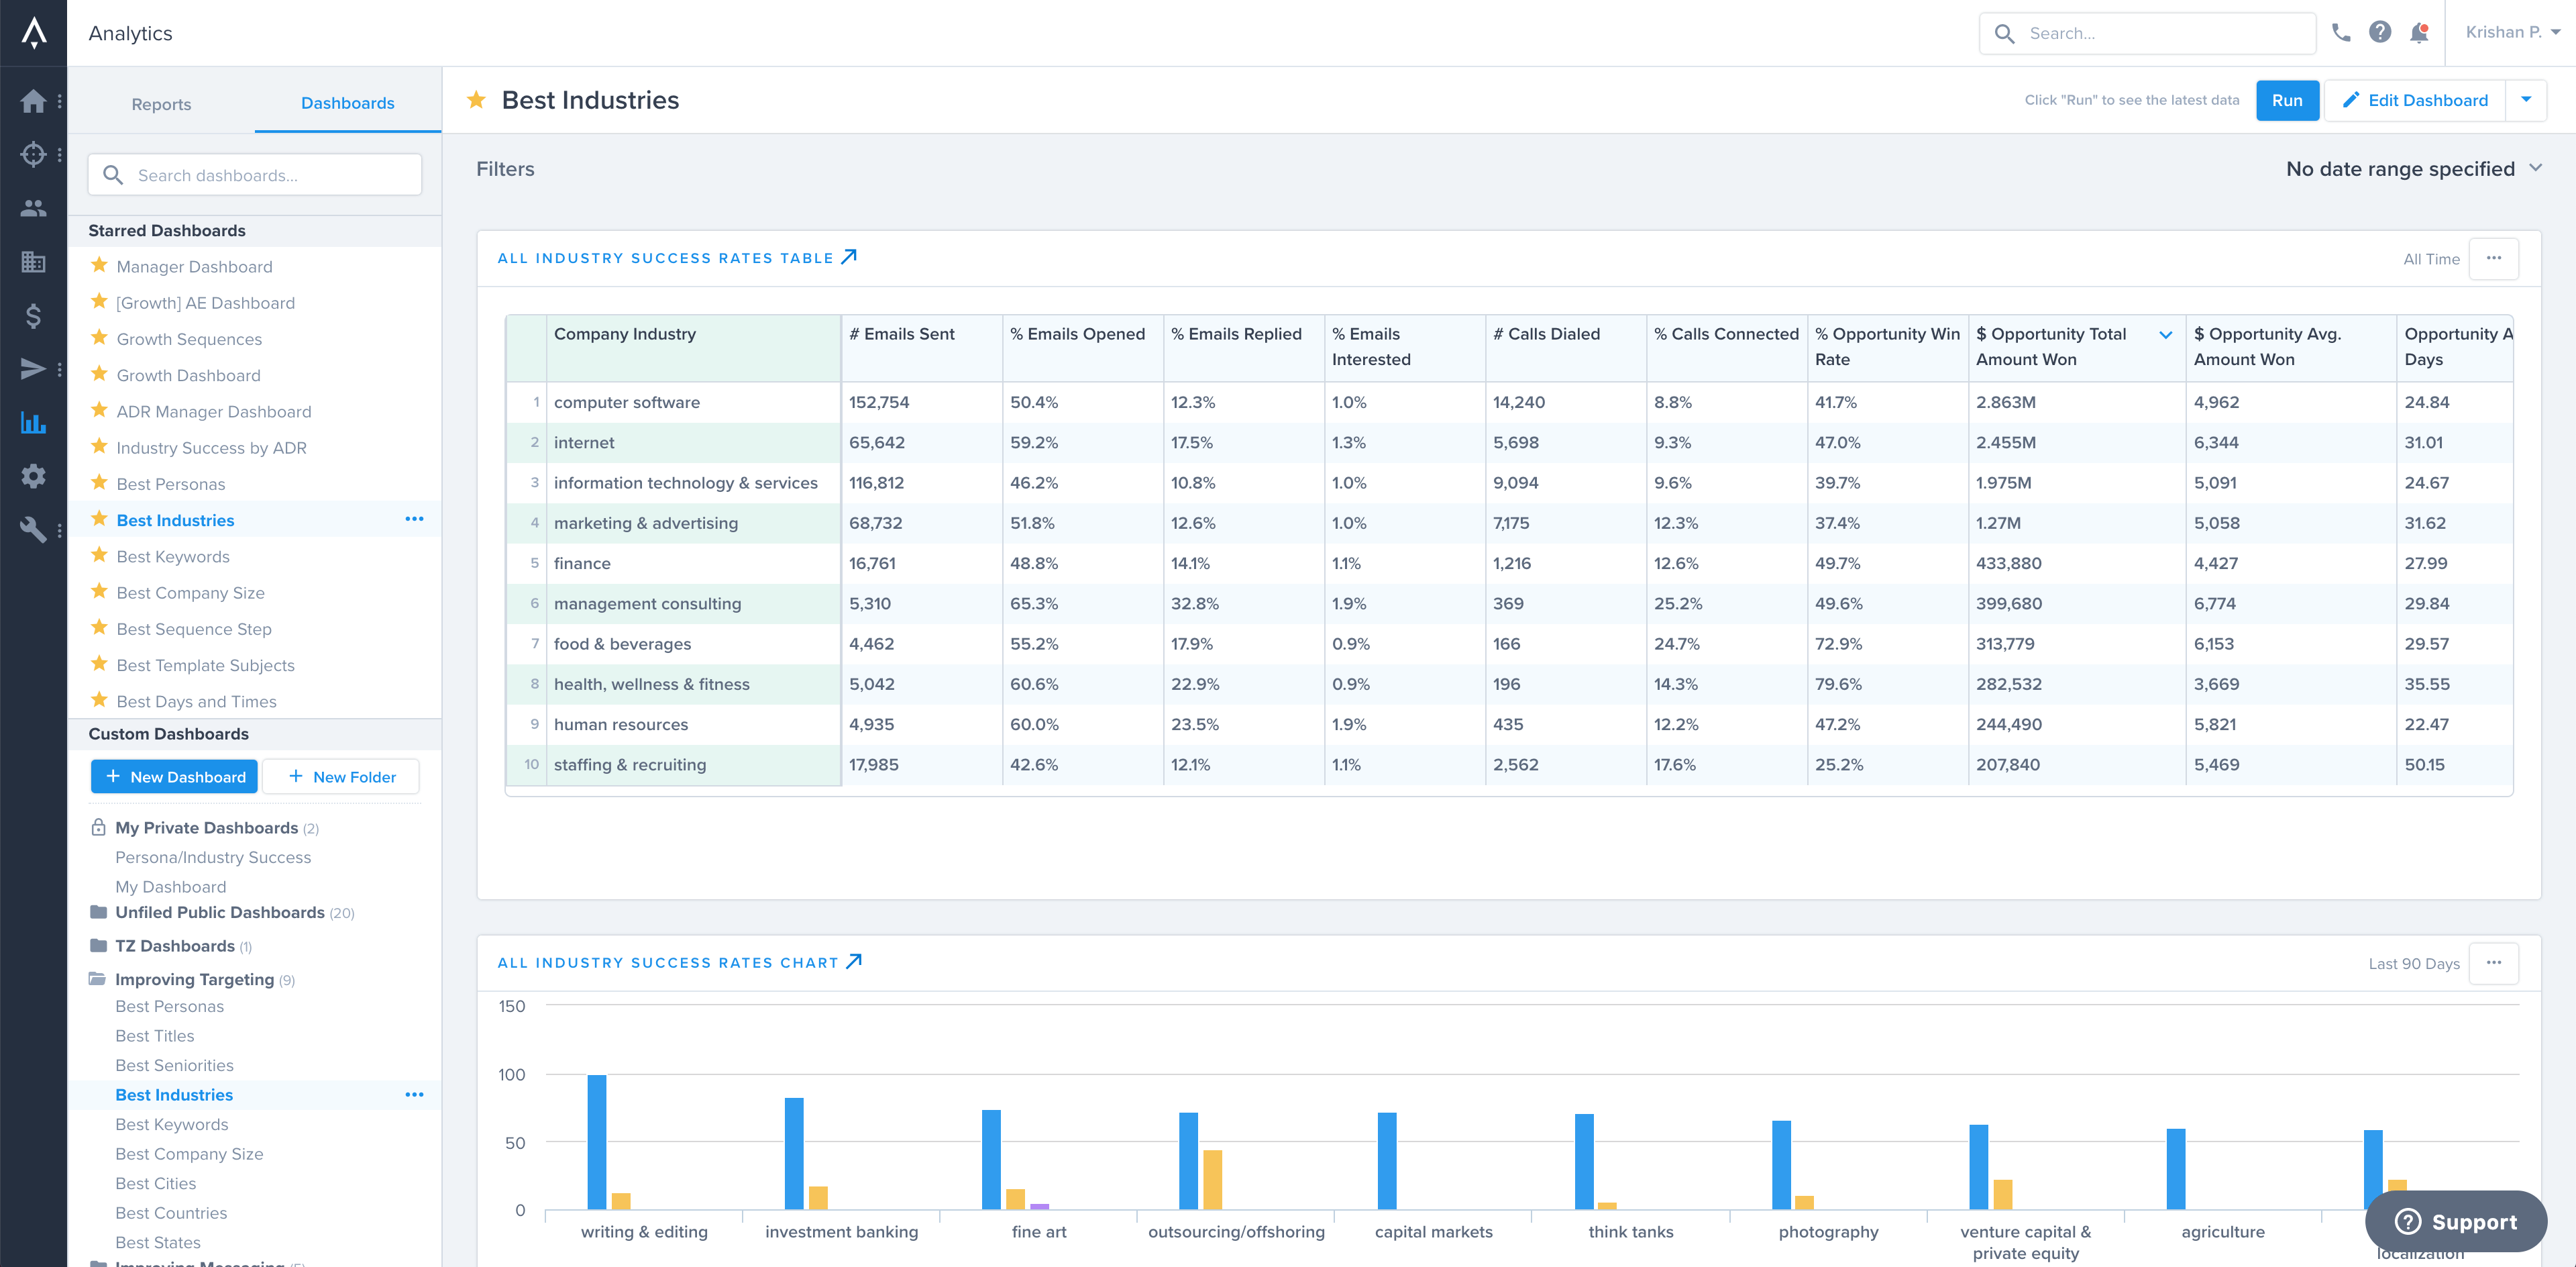This screenshot has width=2576, height=1267.
Task: Click the phone dialer icon in header
Action: tap(2341, 33)
